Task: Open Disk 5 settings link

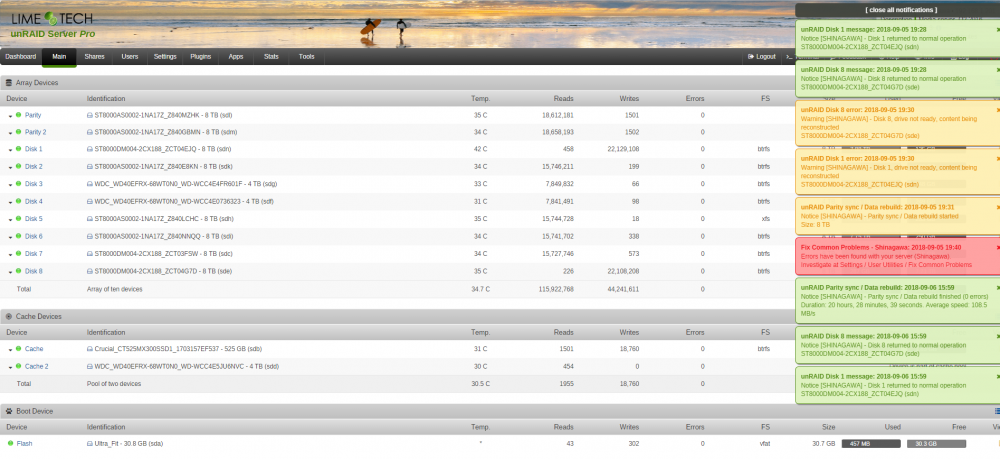Action: (x=34, y=219)
